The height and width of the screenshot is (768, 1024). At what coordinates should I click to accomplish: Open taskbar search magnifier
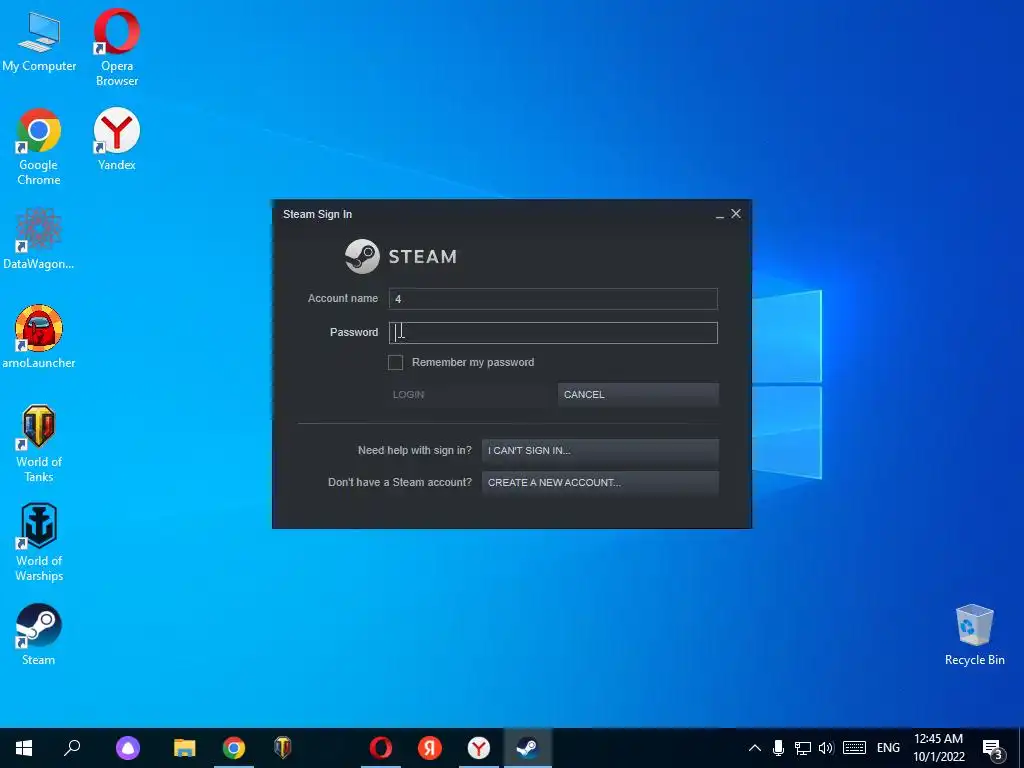[x=72, y=748]
